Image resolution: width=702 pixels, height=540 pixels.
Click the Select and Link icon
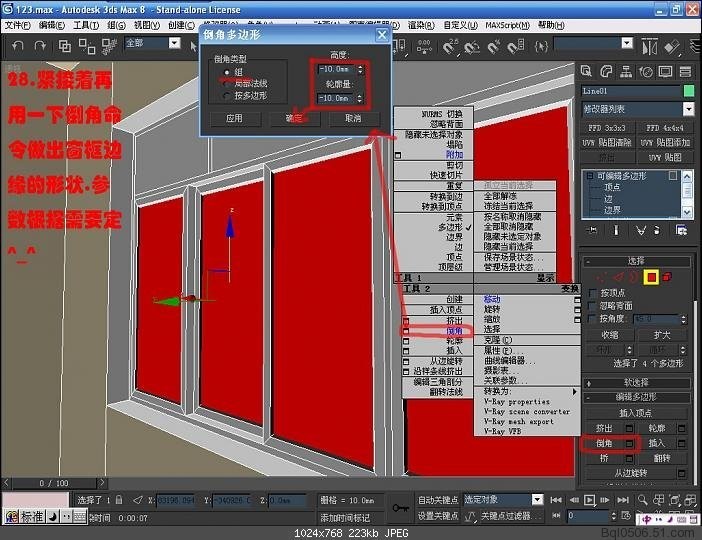(x=65, y=46)
